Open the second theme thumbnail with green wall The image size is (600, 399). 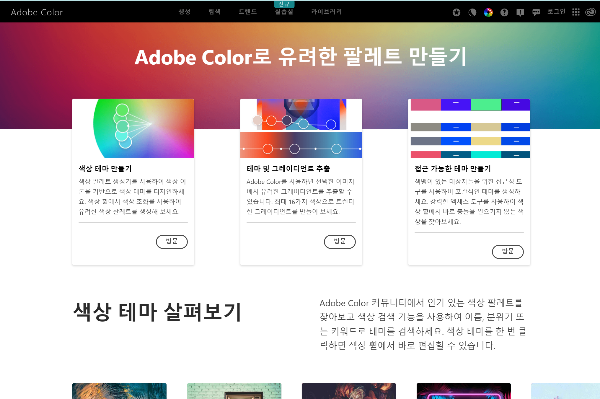coord(234,391)
